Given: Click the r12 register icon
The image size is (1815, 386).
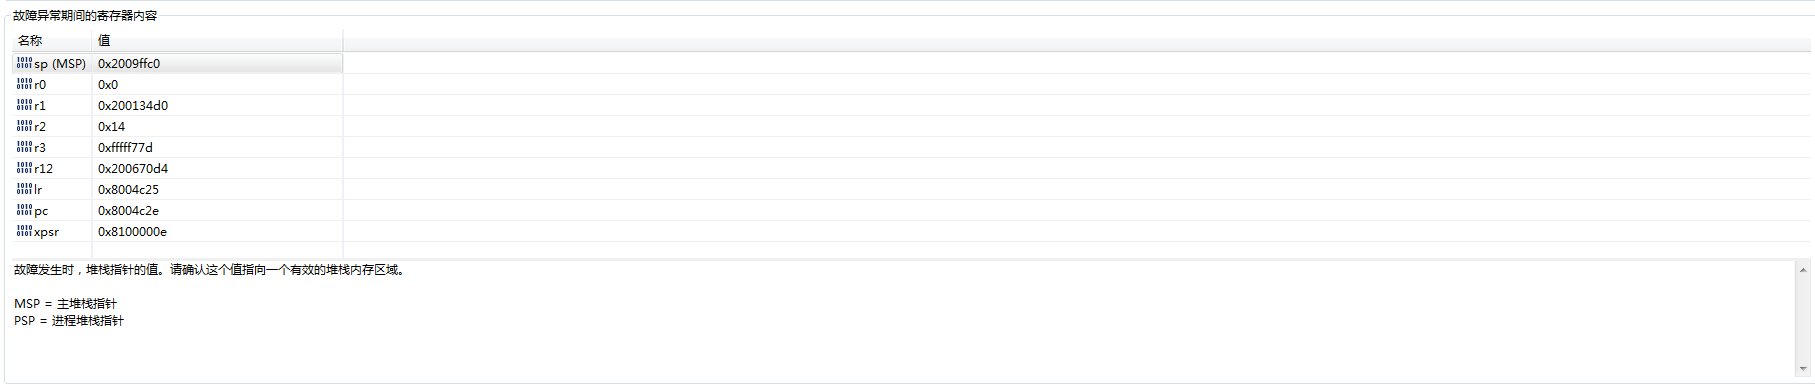Looking at the screenshot, I should point(24,168).
